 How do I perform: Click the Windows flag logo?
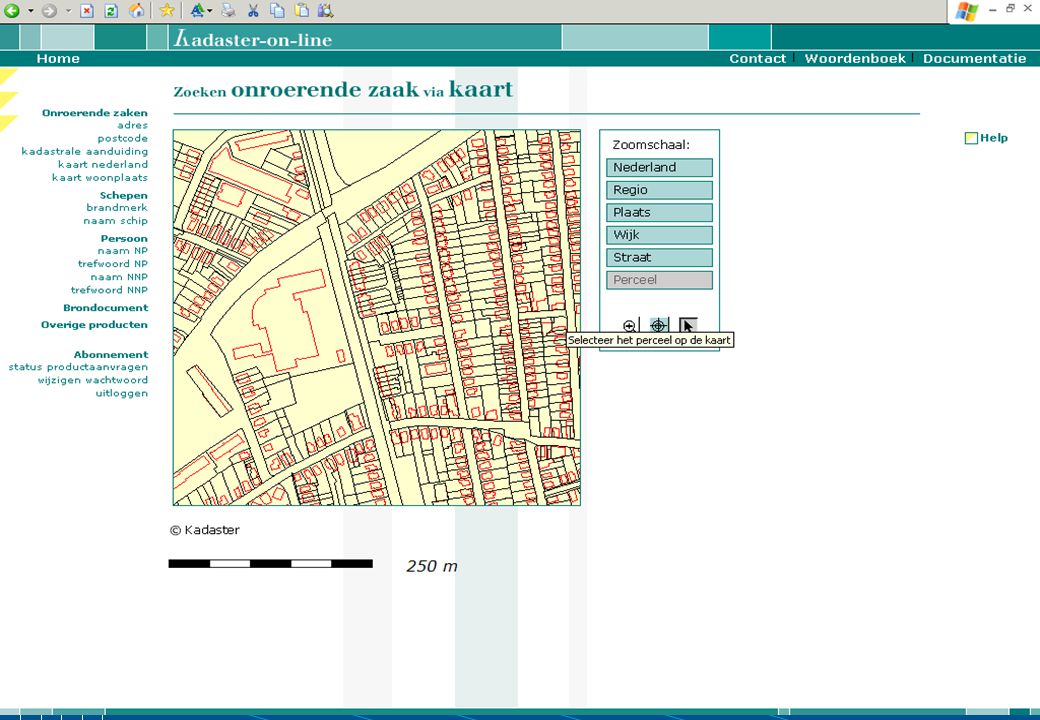pos(966,11)
